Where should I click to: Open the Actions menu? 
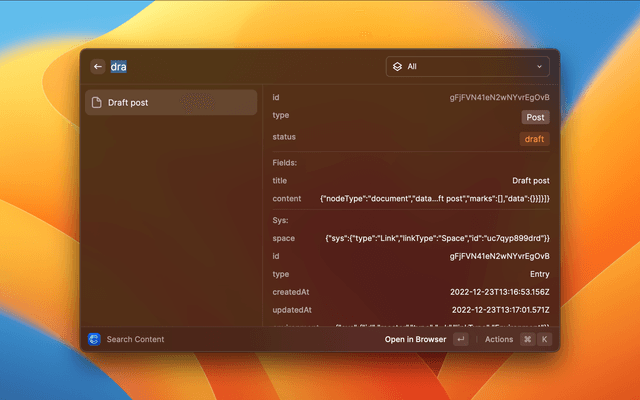click(x=498, y=339)
